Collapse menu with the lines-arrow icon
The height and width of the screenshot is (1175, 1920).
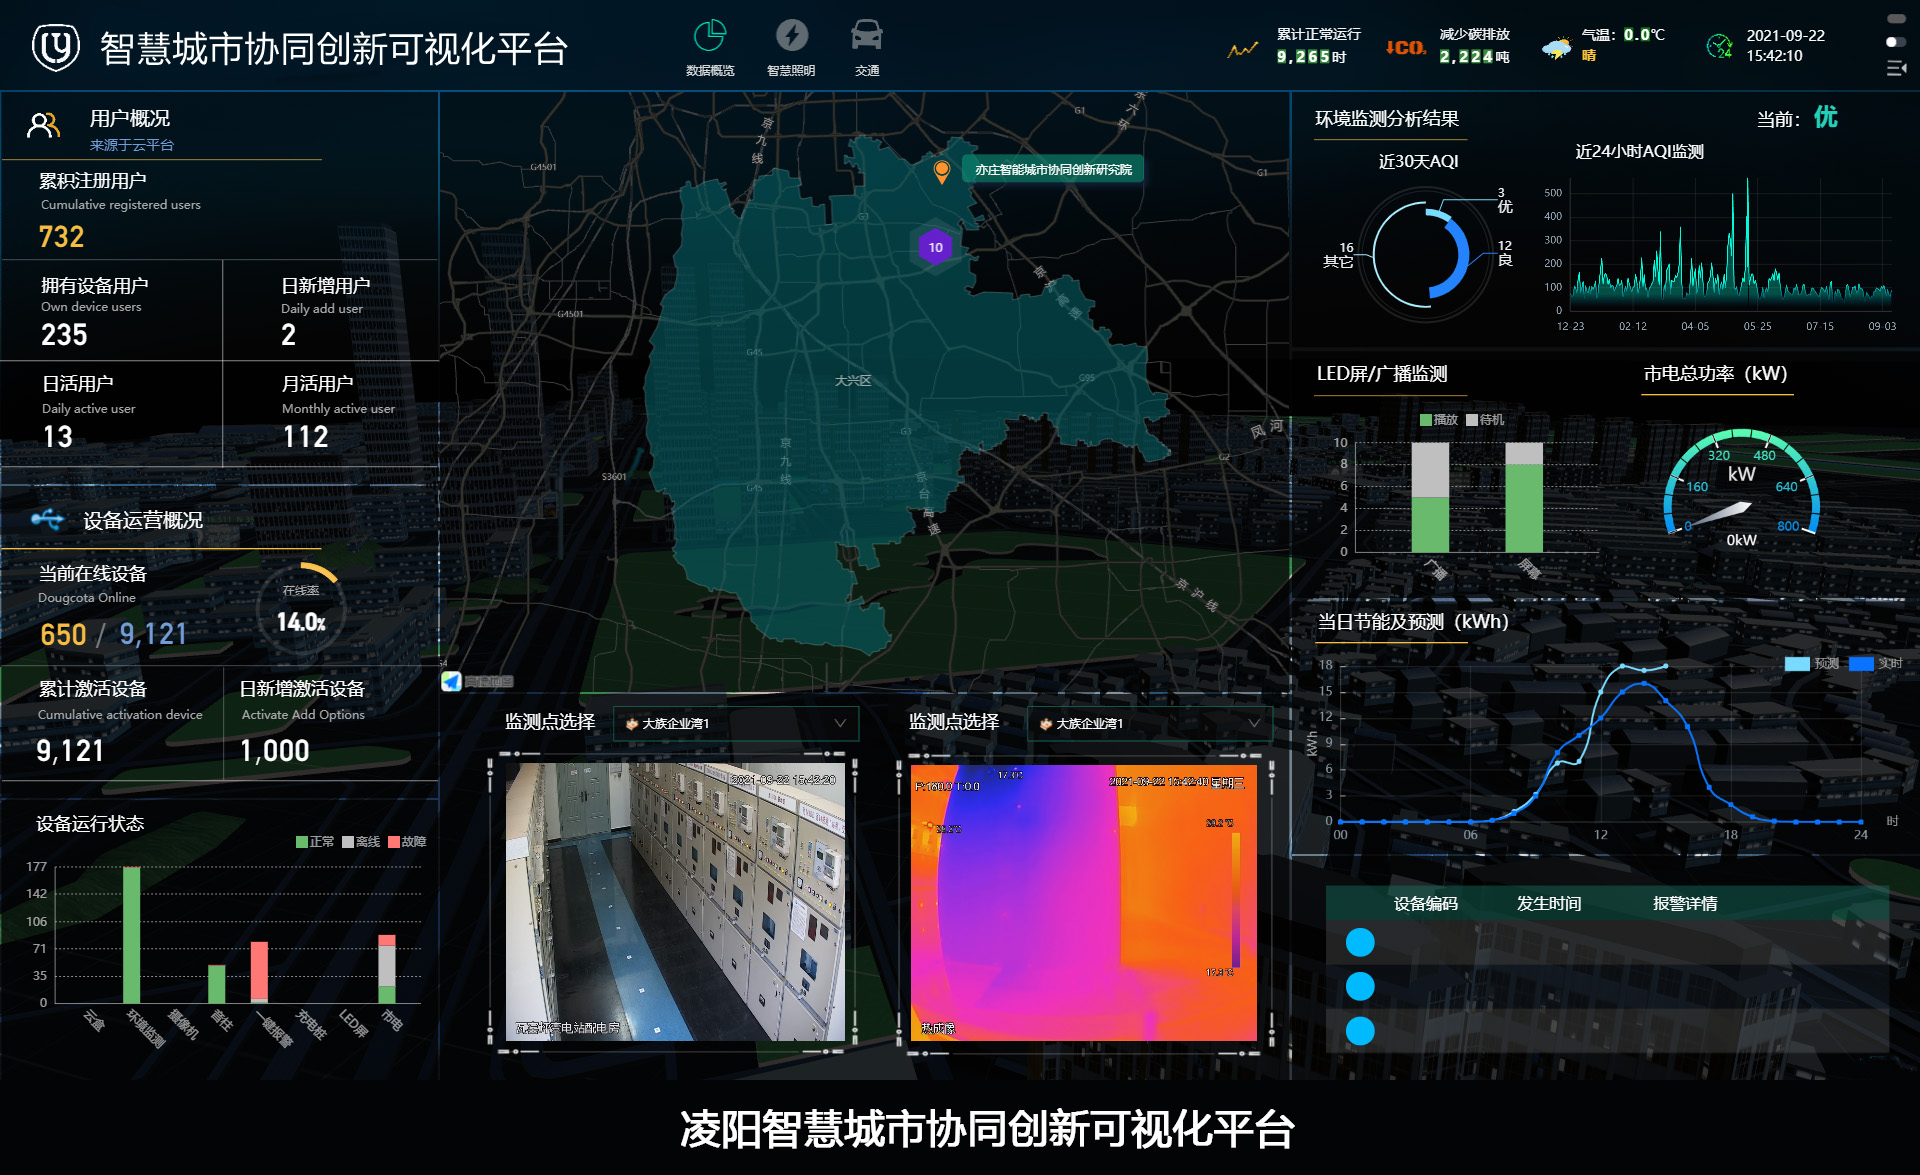(x=1896, y=68)
